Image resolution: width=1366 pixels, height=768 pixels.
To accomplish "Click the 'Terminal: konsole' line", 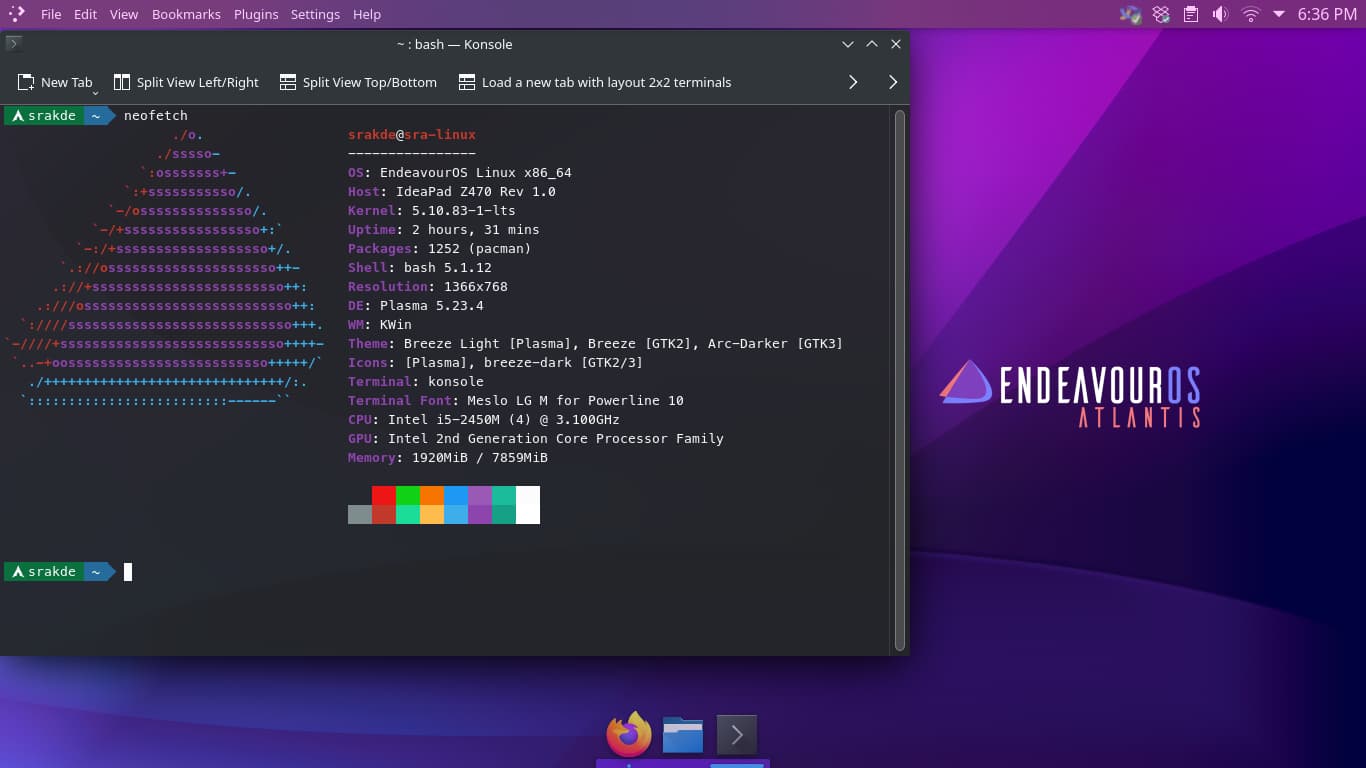I will (x=416, y=381).
